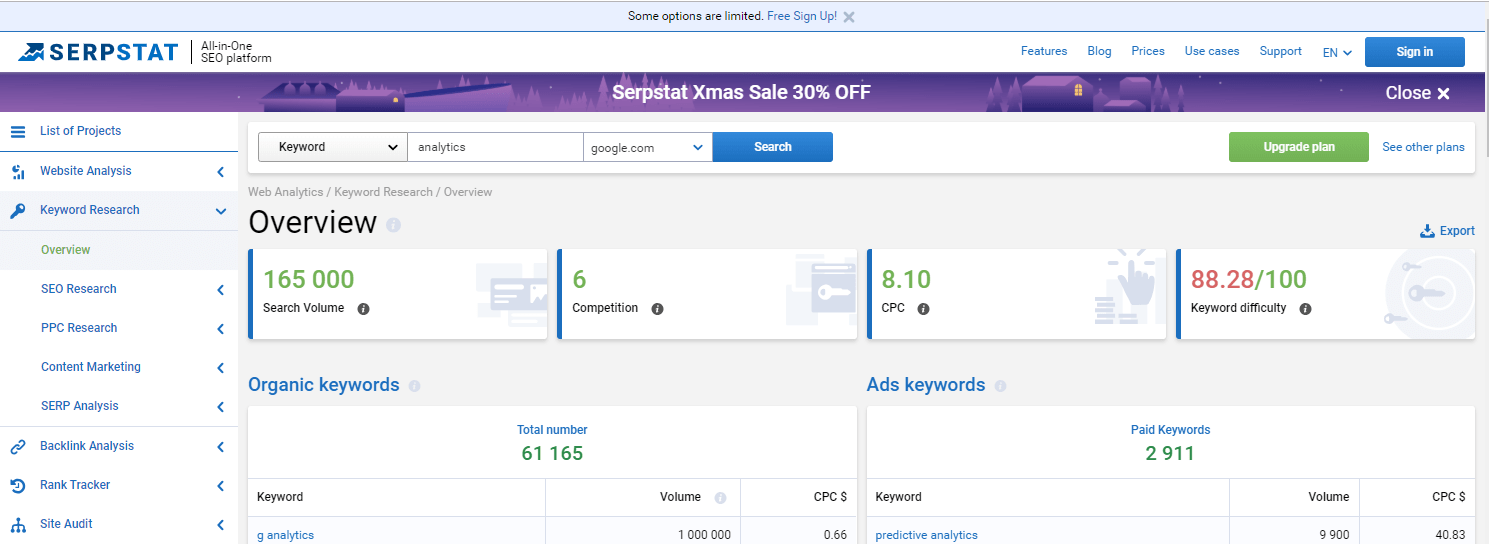This screenshot has width=1489, height=544.
Task: Open Prices in top navigation
Action: (1148, 51)
